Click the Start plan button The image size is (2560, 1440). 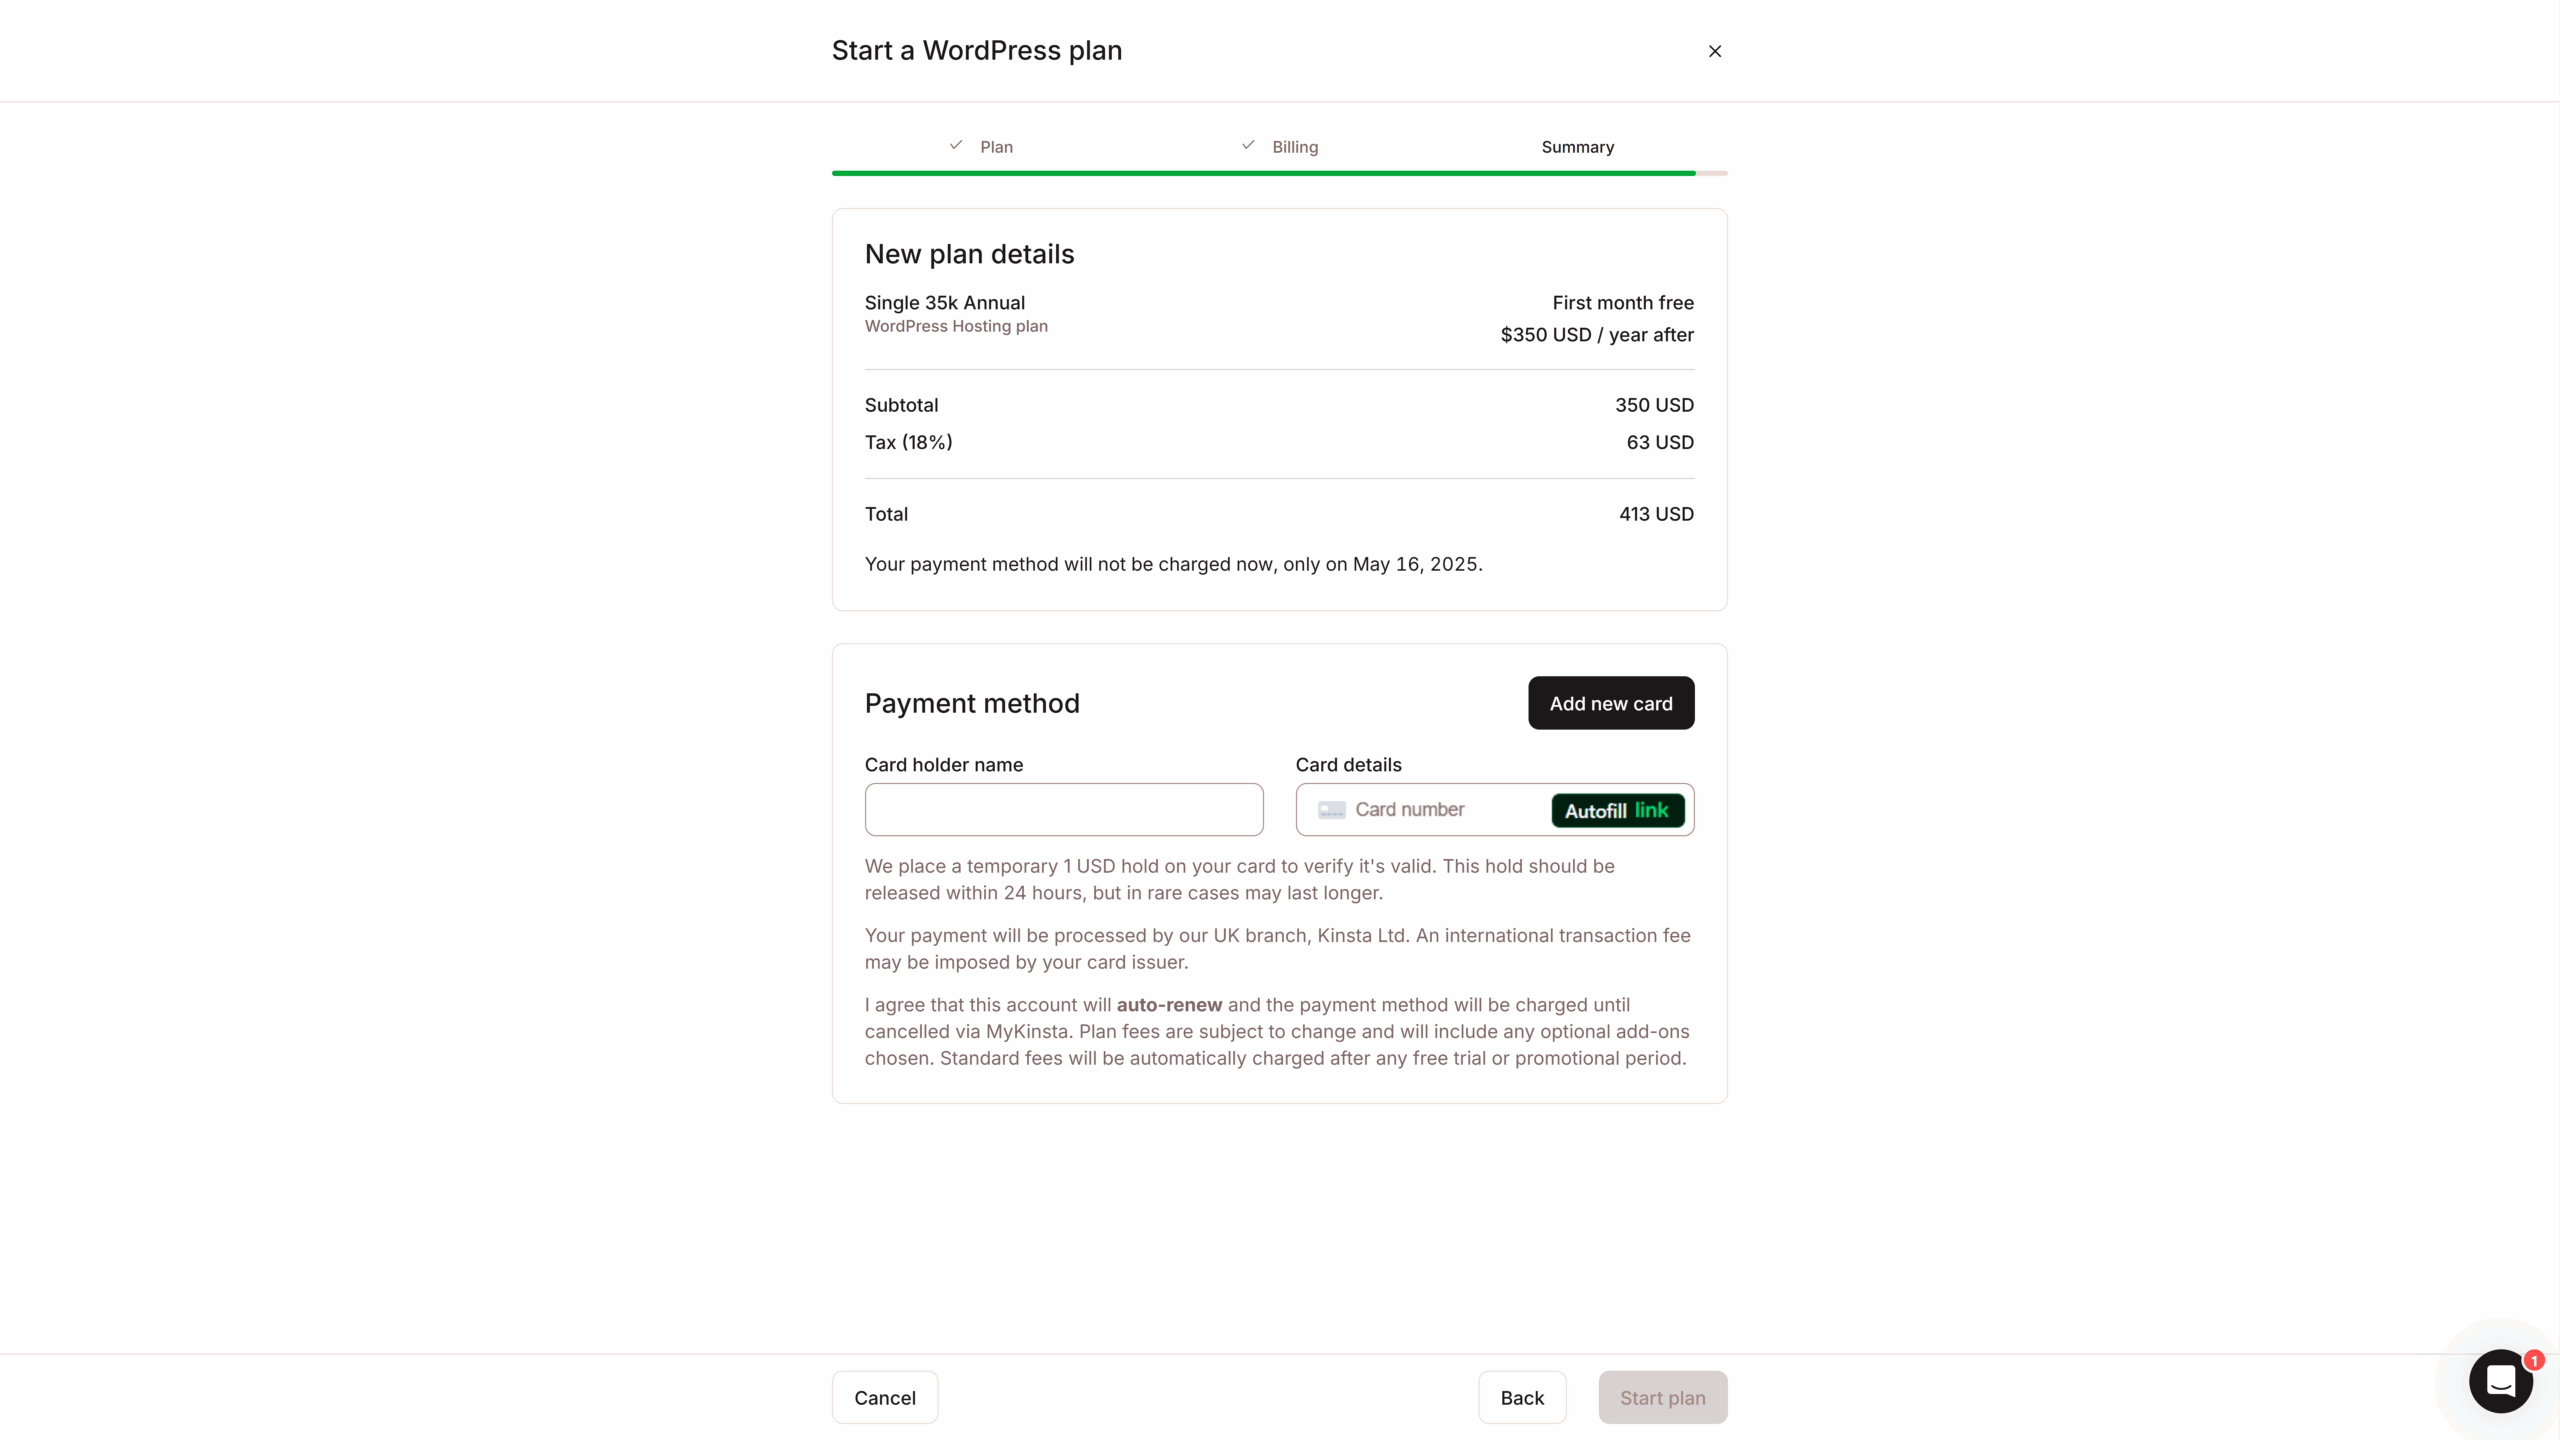1662,1397
